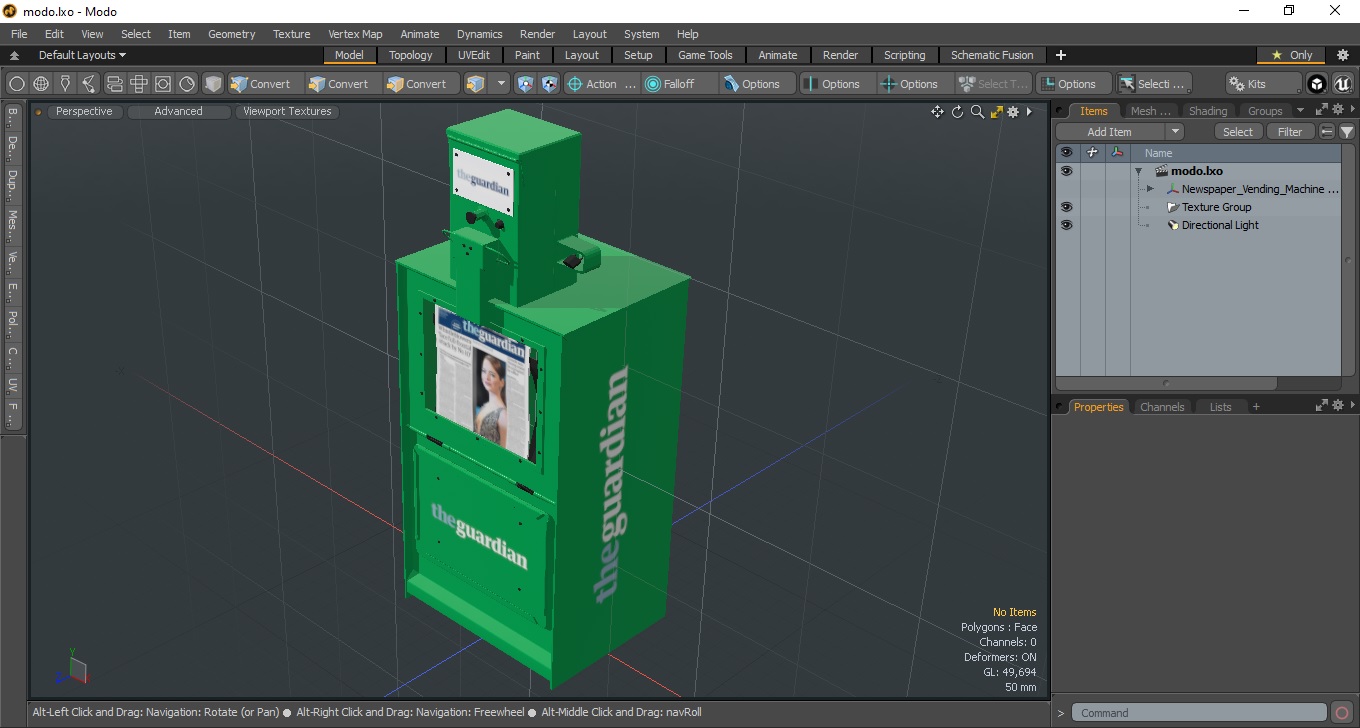Open the dropdown arrow after Convert cube icon
This screenshot has width=1360, height=728.
[x=501, y=84]
